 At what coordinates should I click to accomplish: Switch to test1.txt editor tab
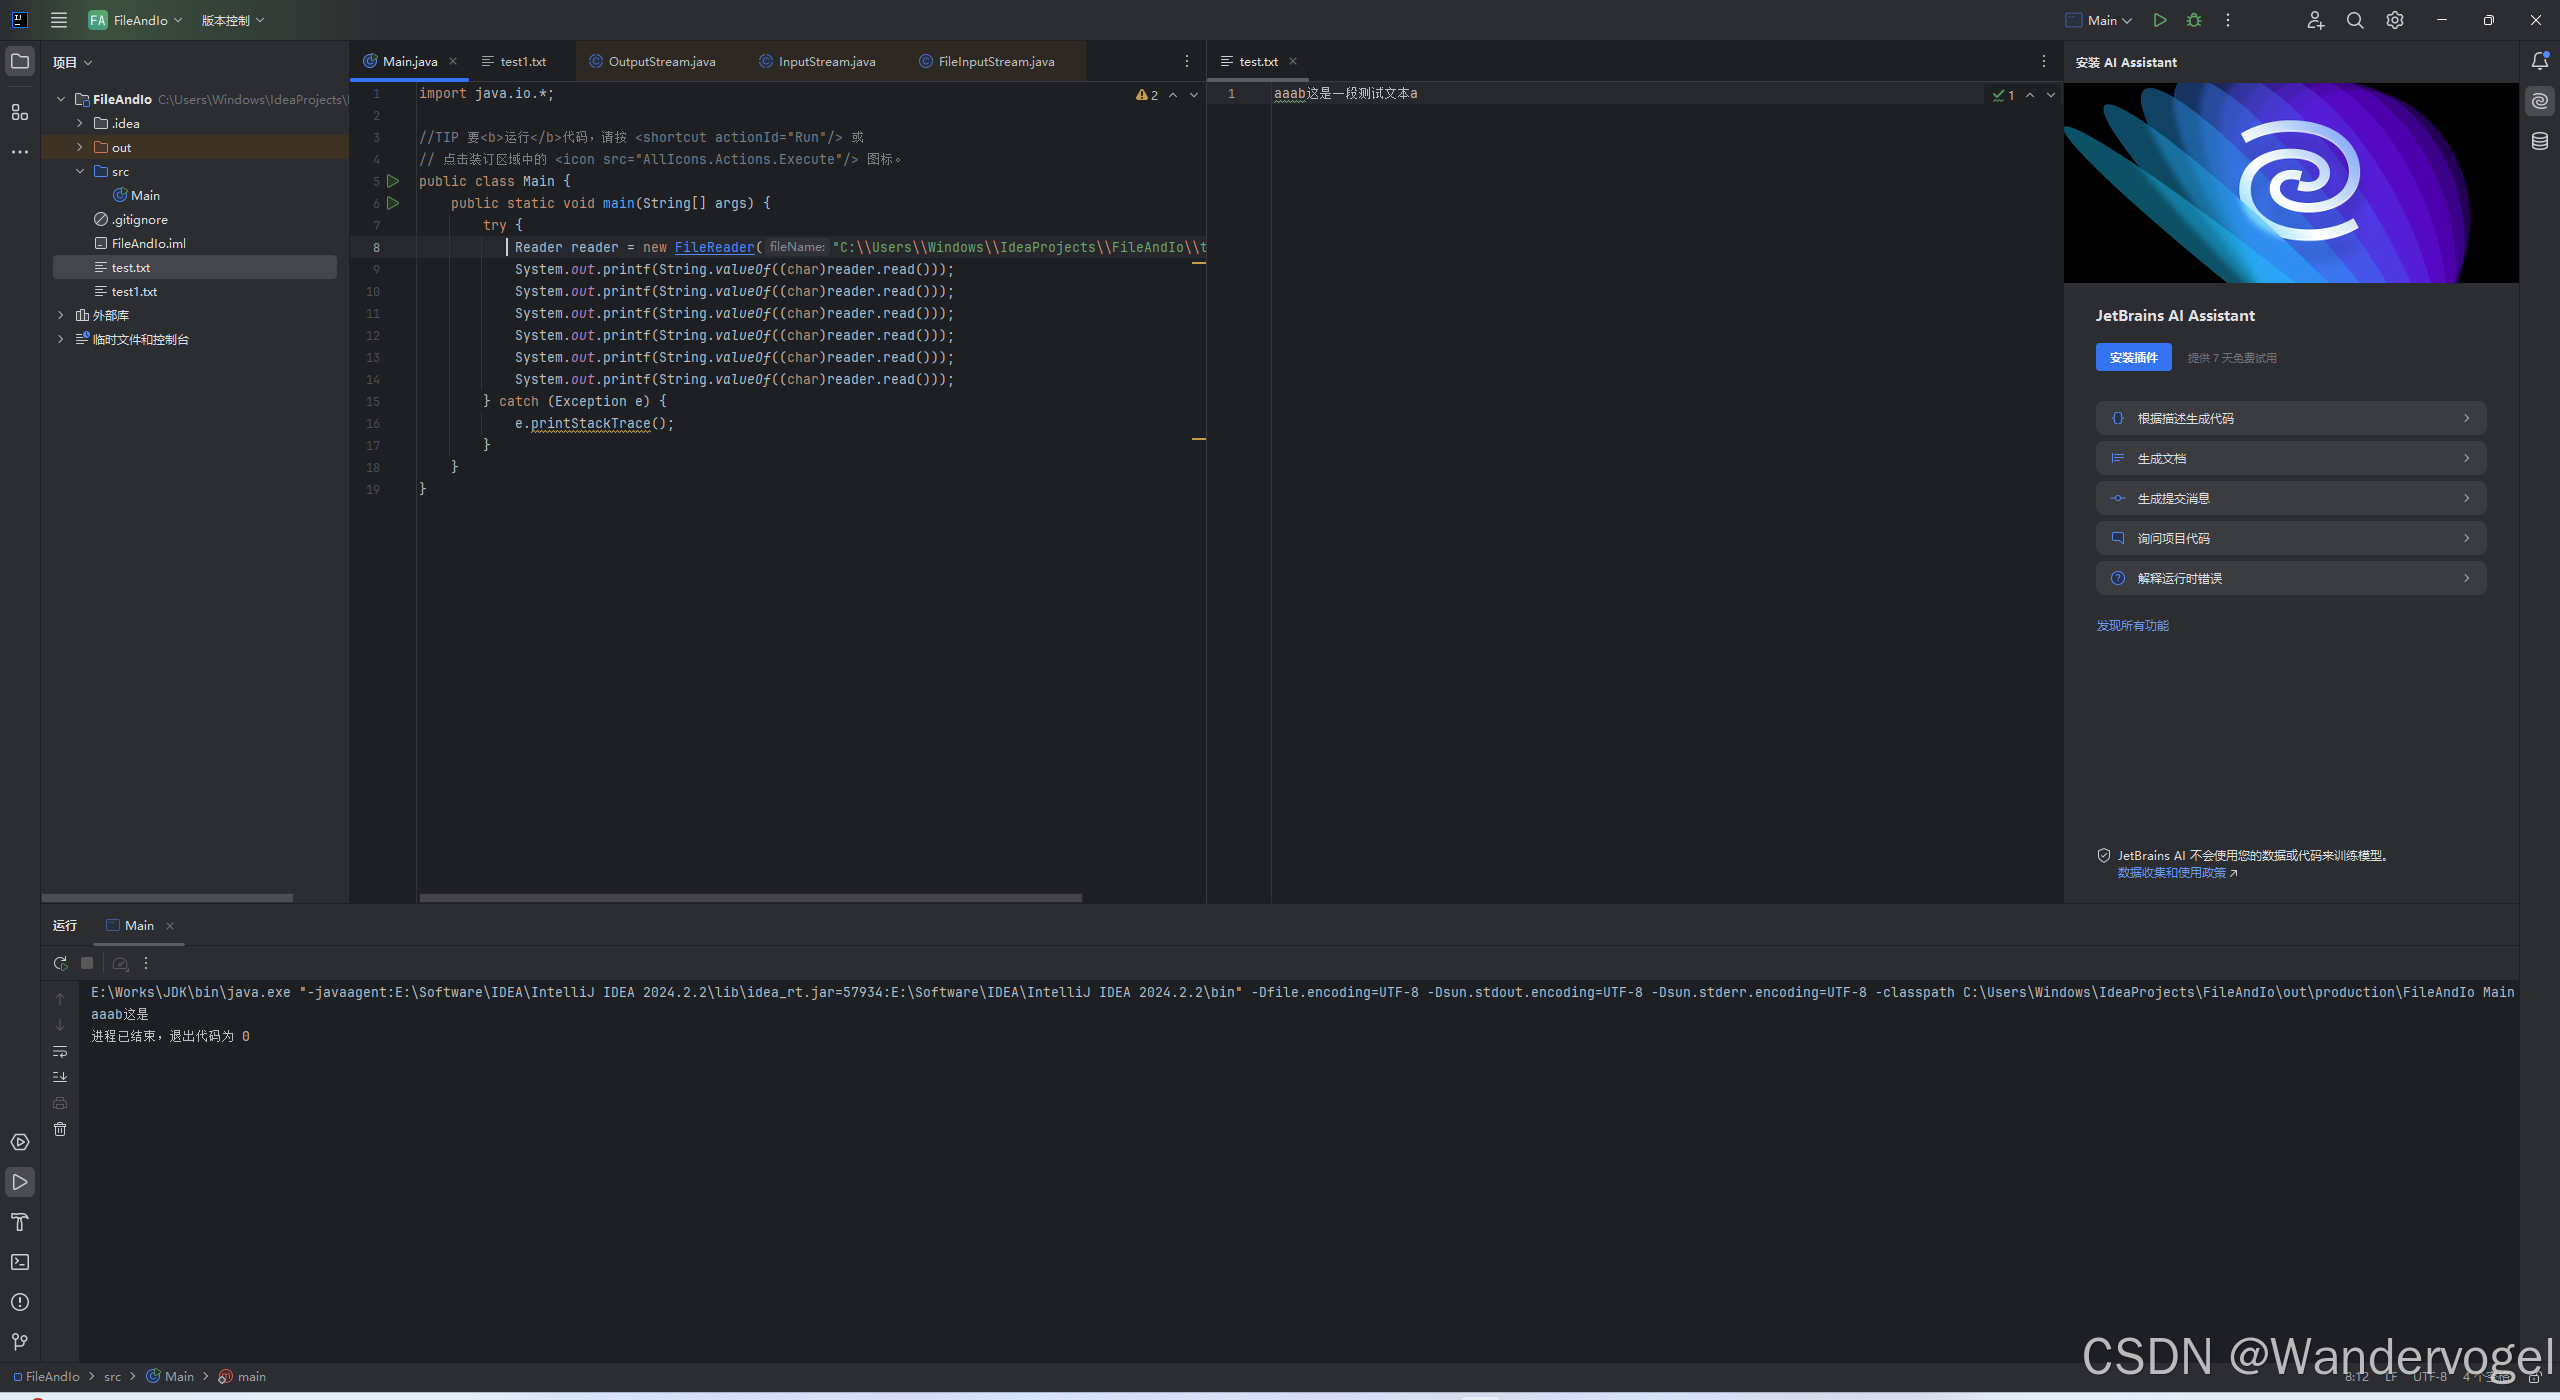(x=522, y=62)
